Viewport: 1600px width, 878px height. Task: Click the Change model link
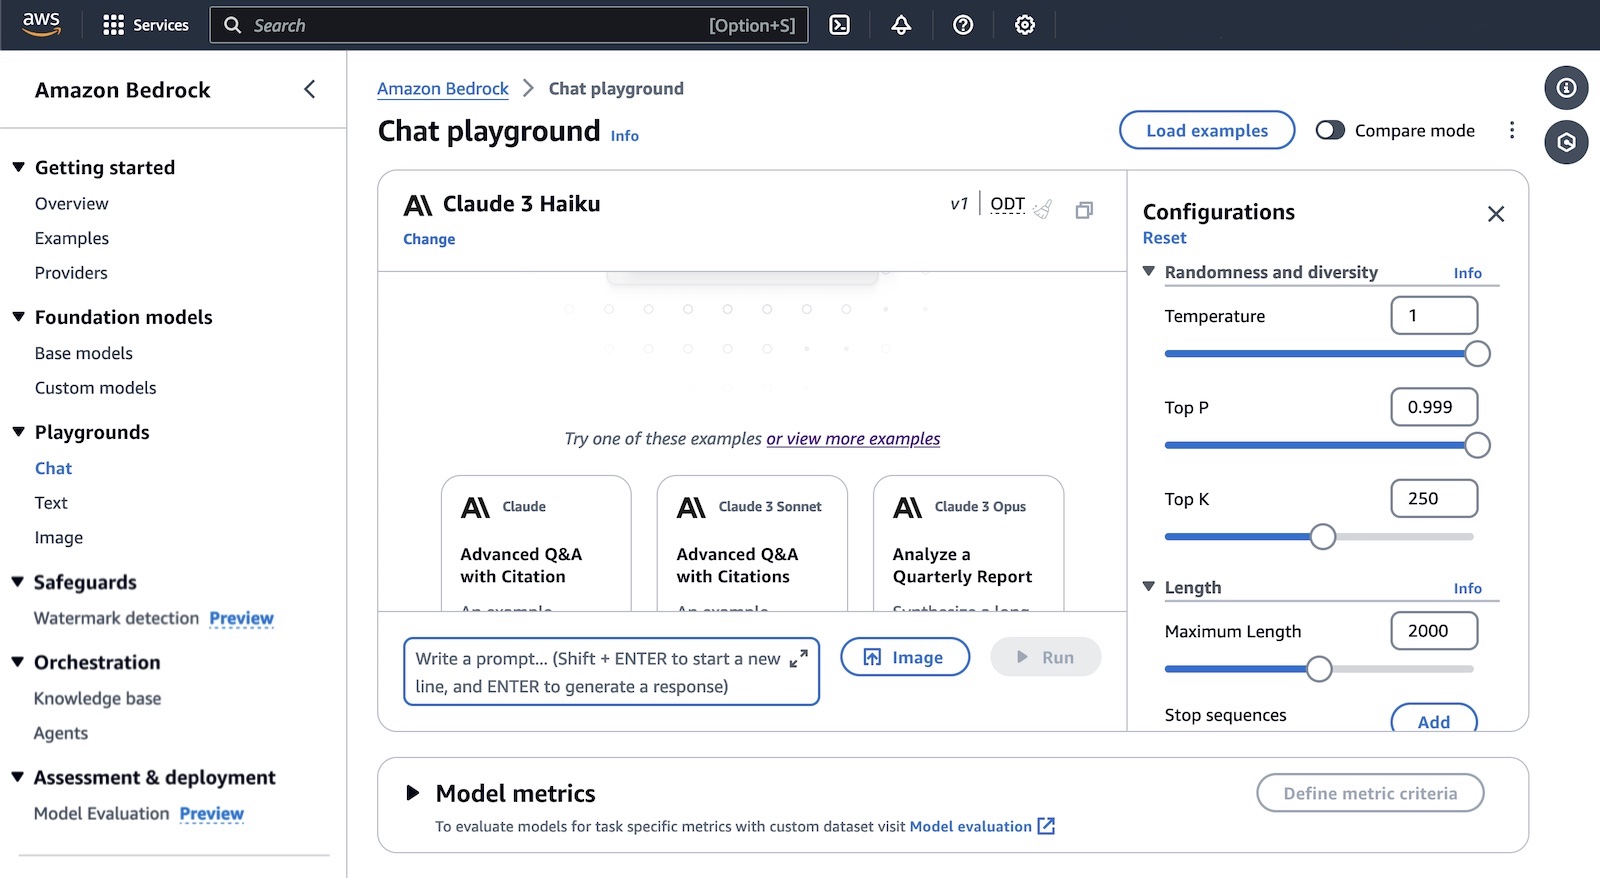pos(429,239)
